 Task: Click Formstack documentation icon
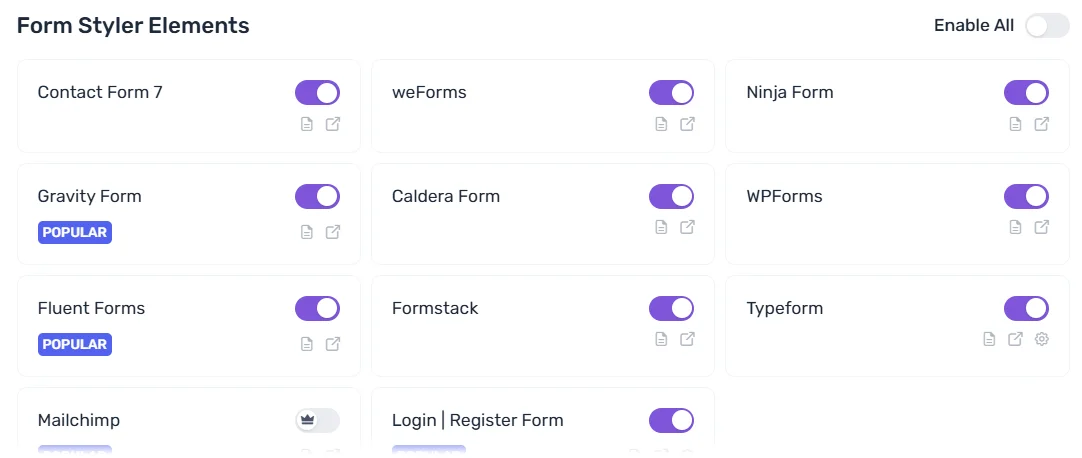click(661, 339)
